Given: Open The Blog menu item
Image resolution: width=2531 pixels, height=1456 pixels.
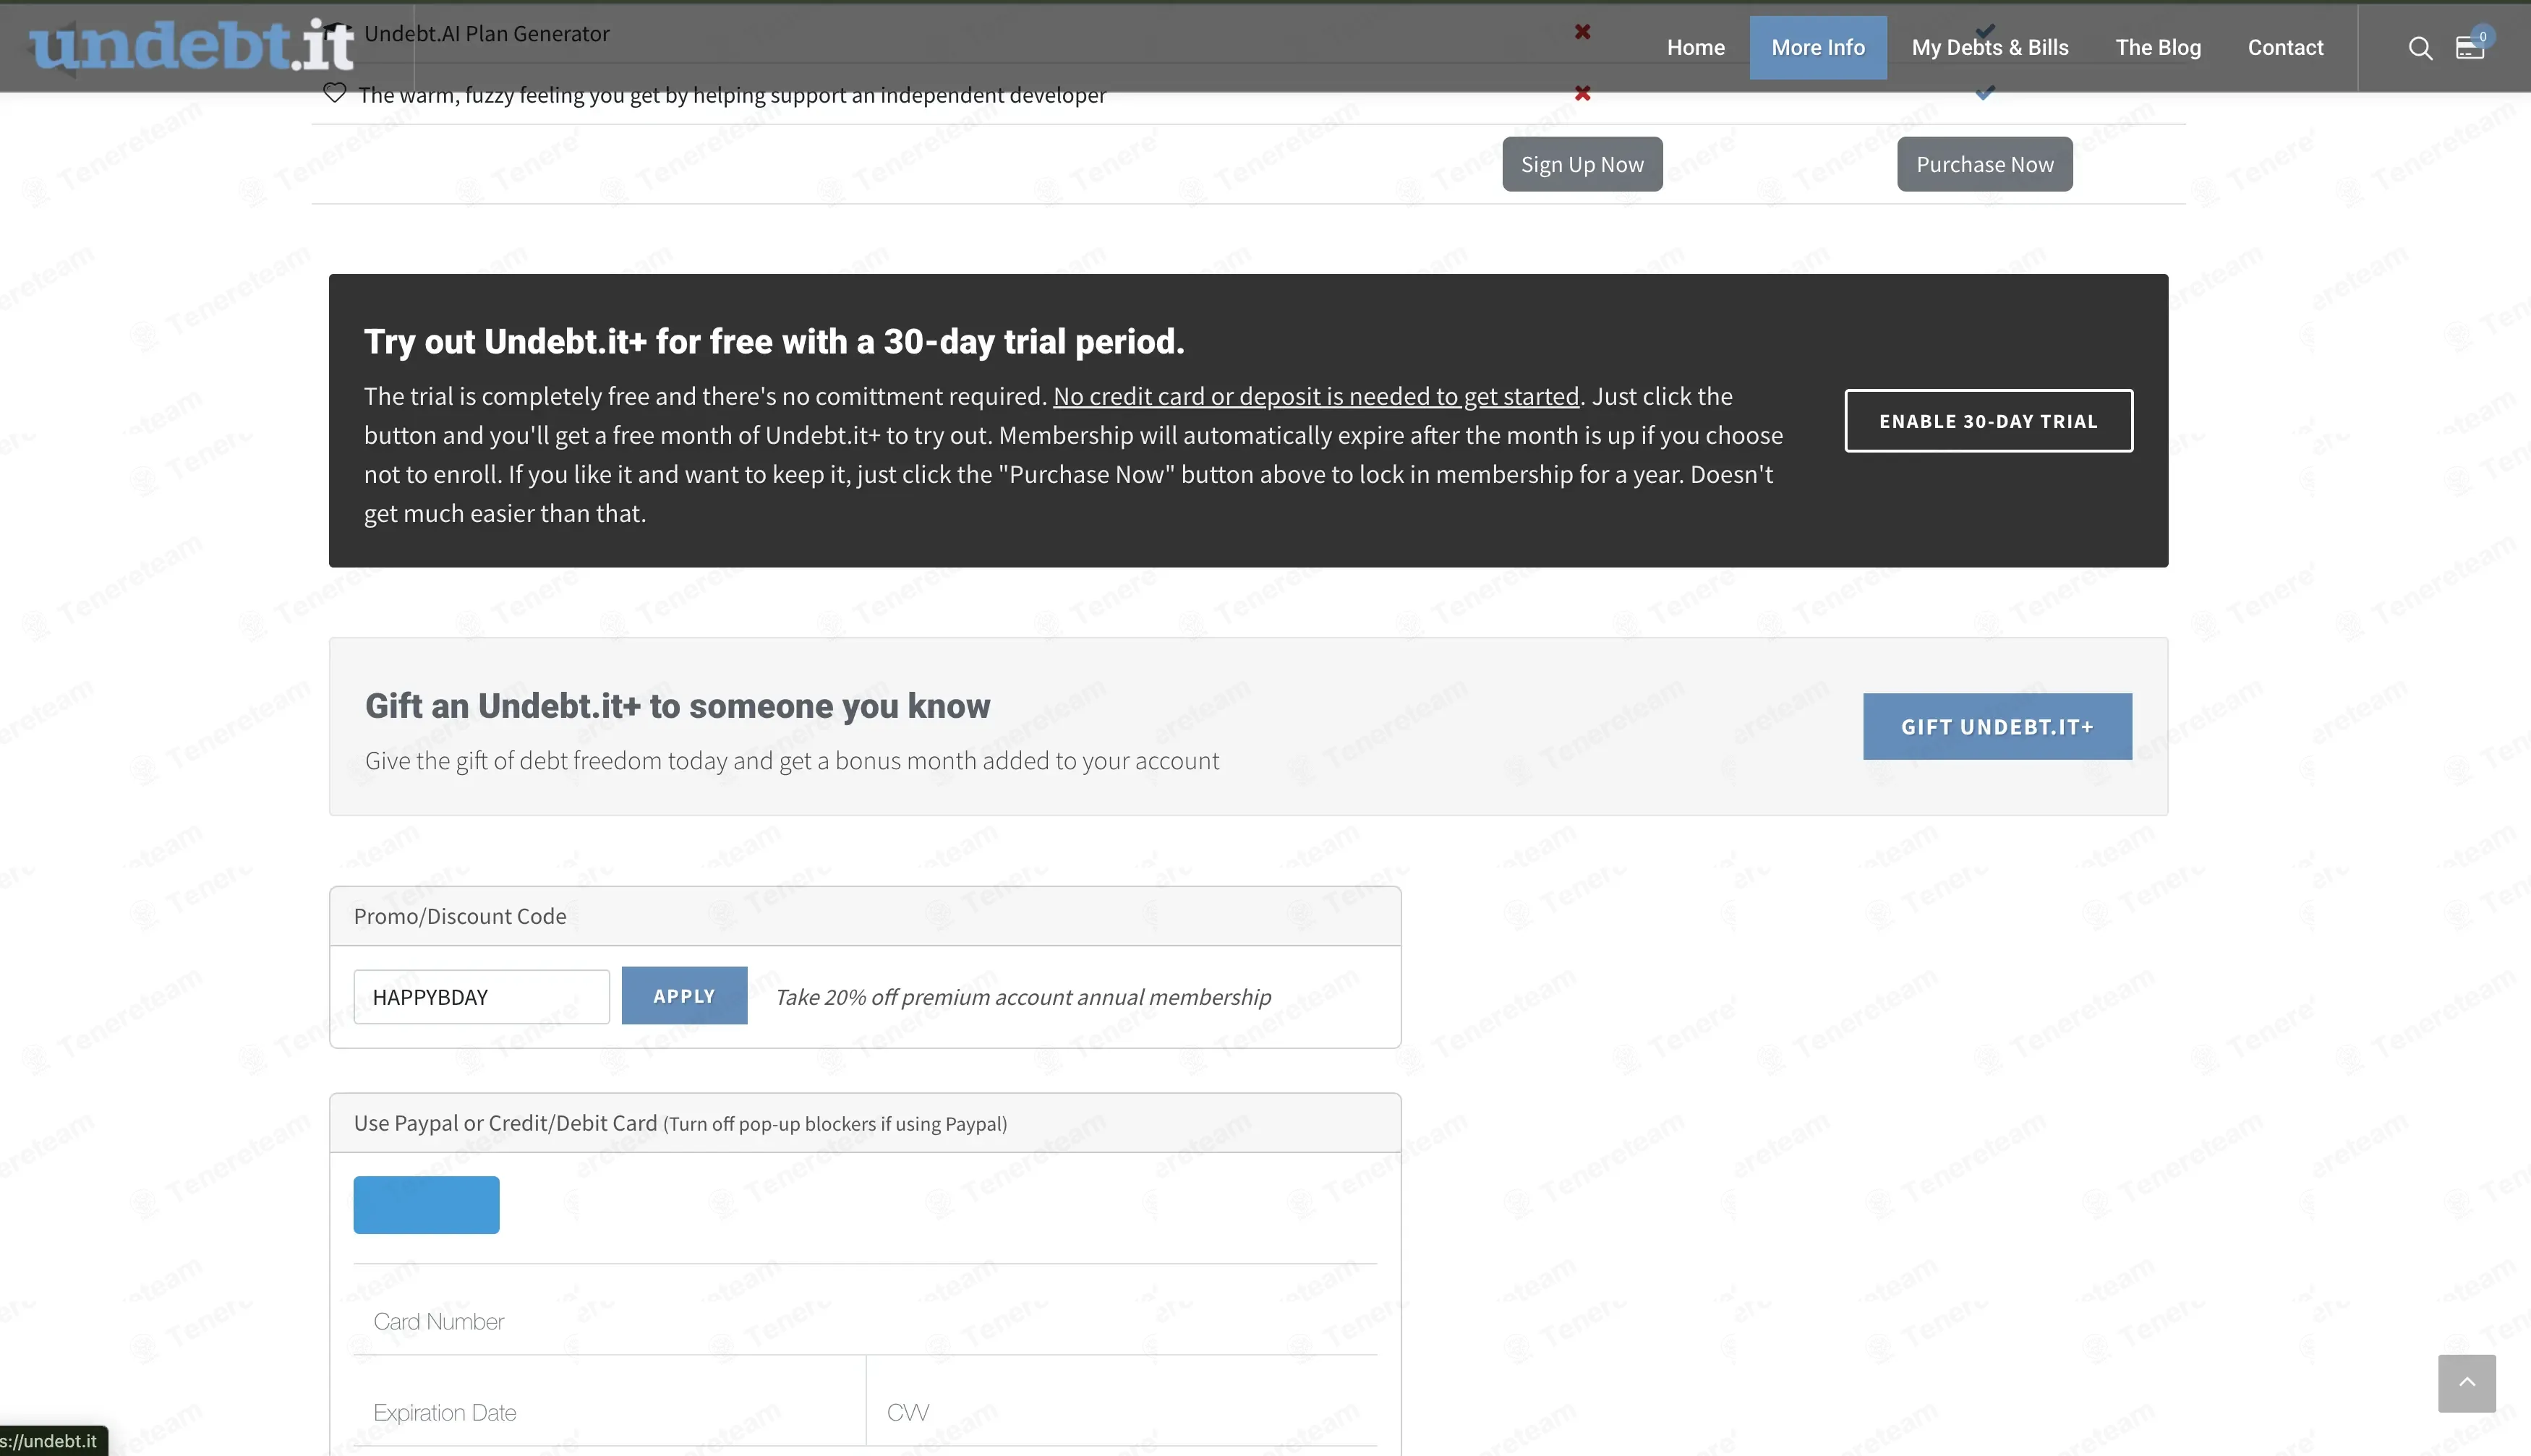Looking at the screenshot, I should coord(2158,47).
